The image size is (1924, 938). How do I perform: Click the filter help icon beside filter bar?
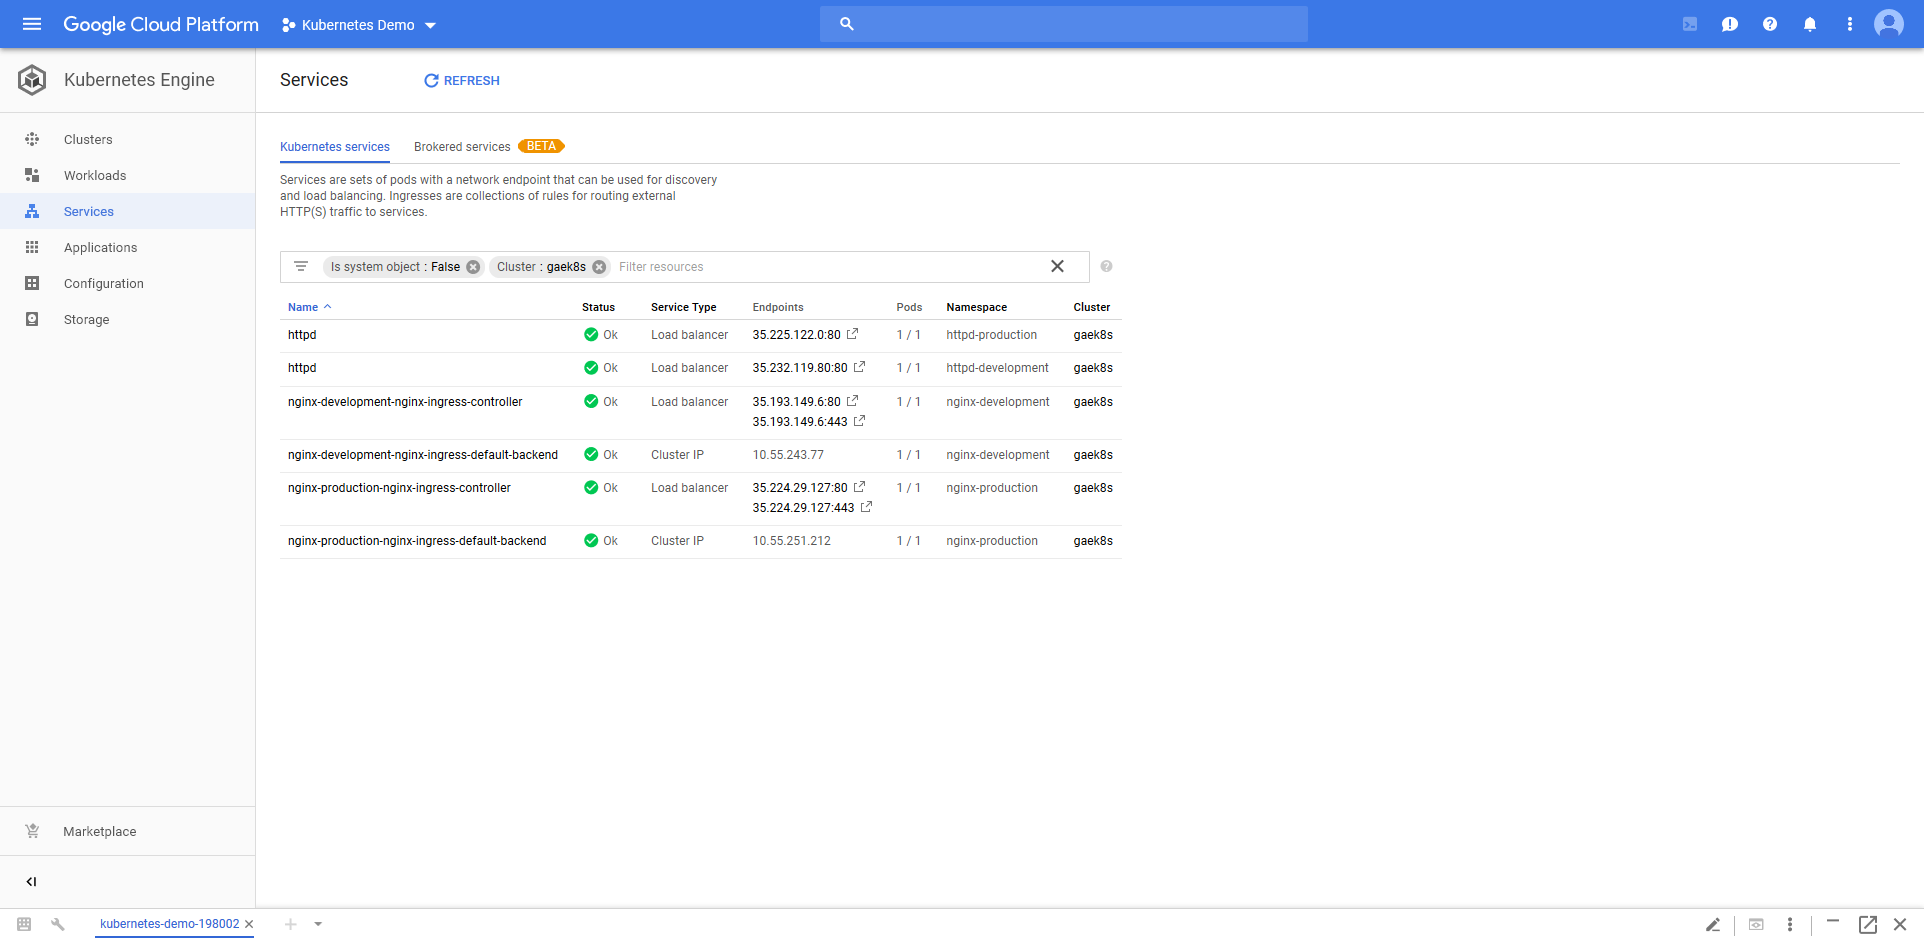pos(1106,267)
